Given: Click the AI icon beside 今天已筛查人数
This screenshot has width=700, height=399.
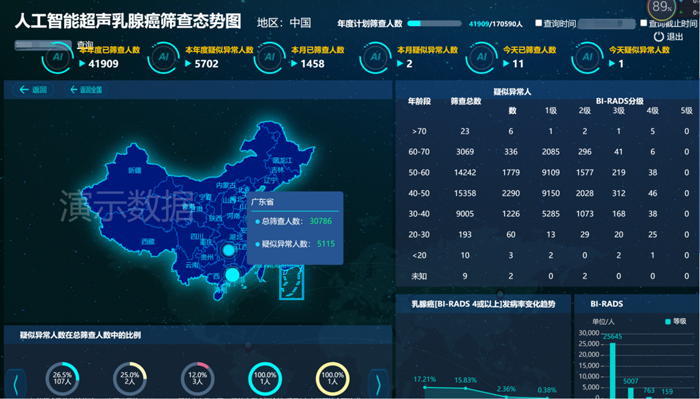Looking at the screenshot, I should click(481, 57).
